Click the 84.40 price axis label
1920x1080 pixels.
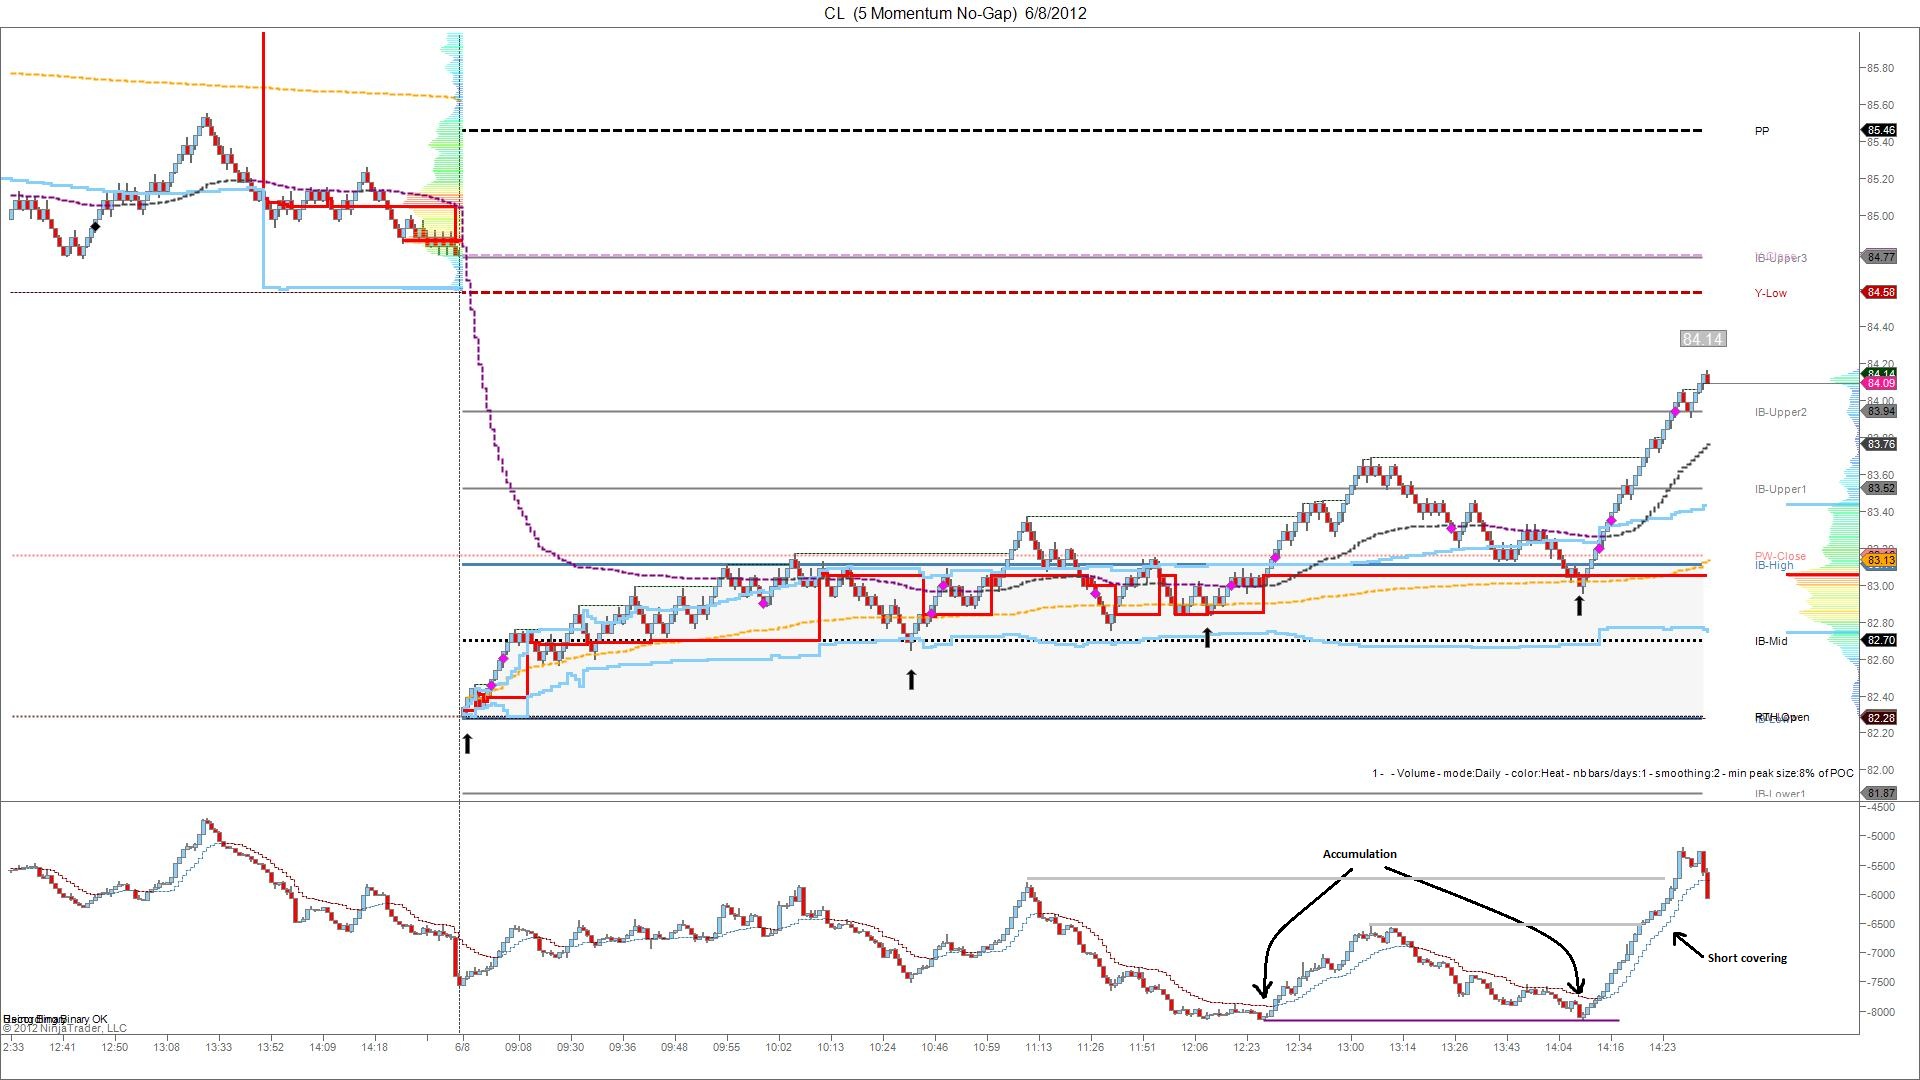(1880, 327)
